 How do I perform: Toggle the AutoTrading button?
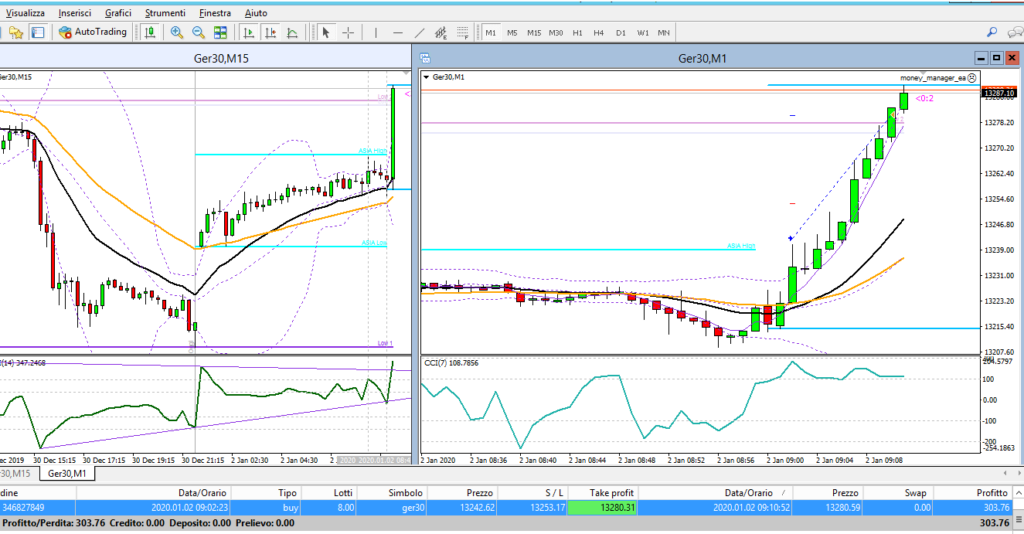point(93,32)
